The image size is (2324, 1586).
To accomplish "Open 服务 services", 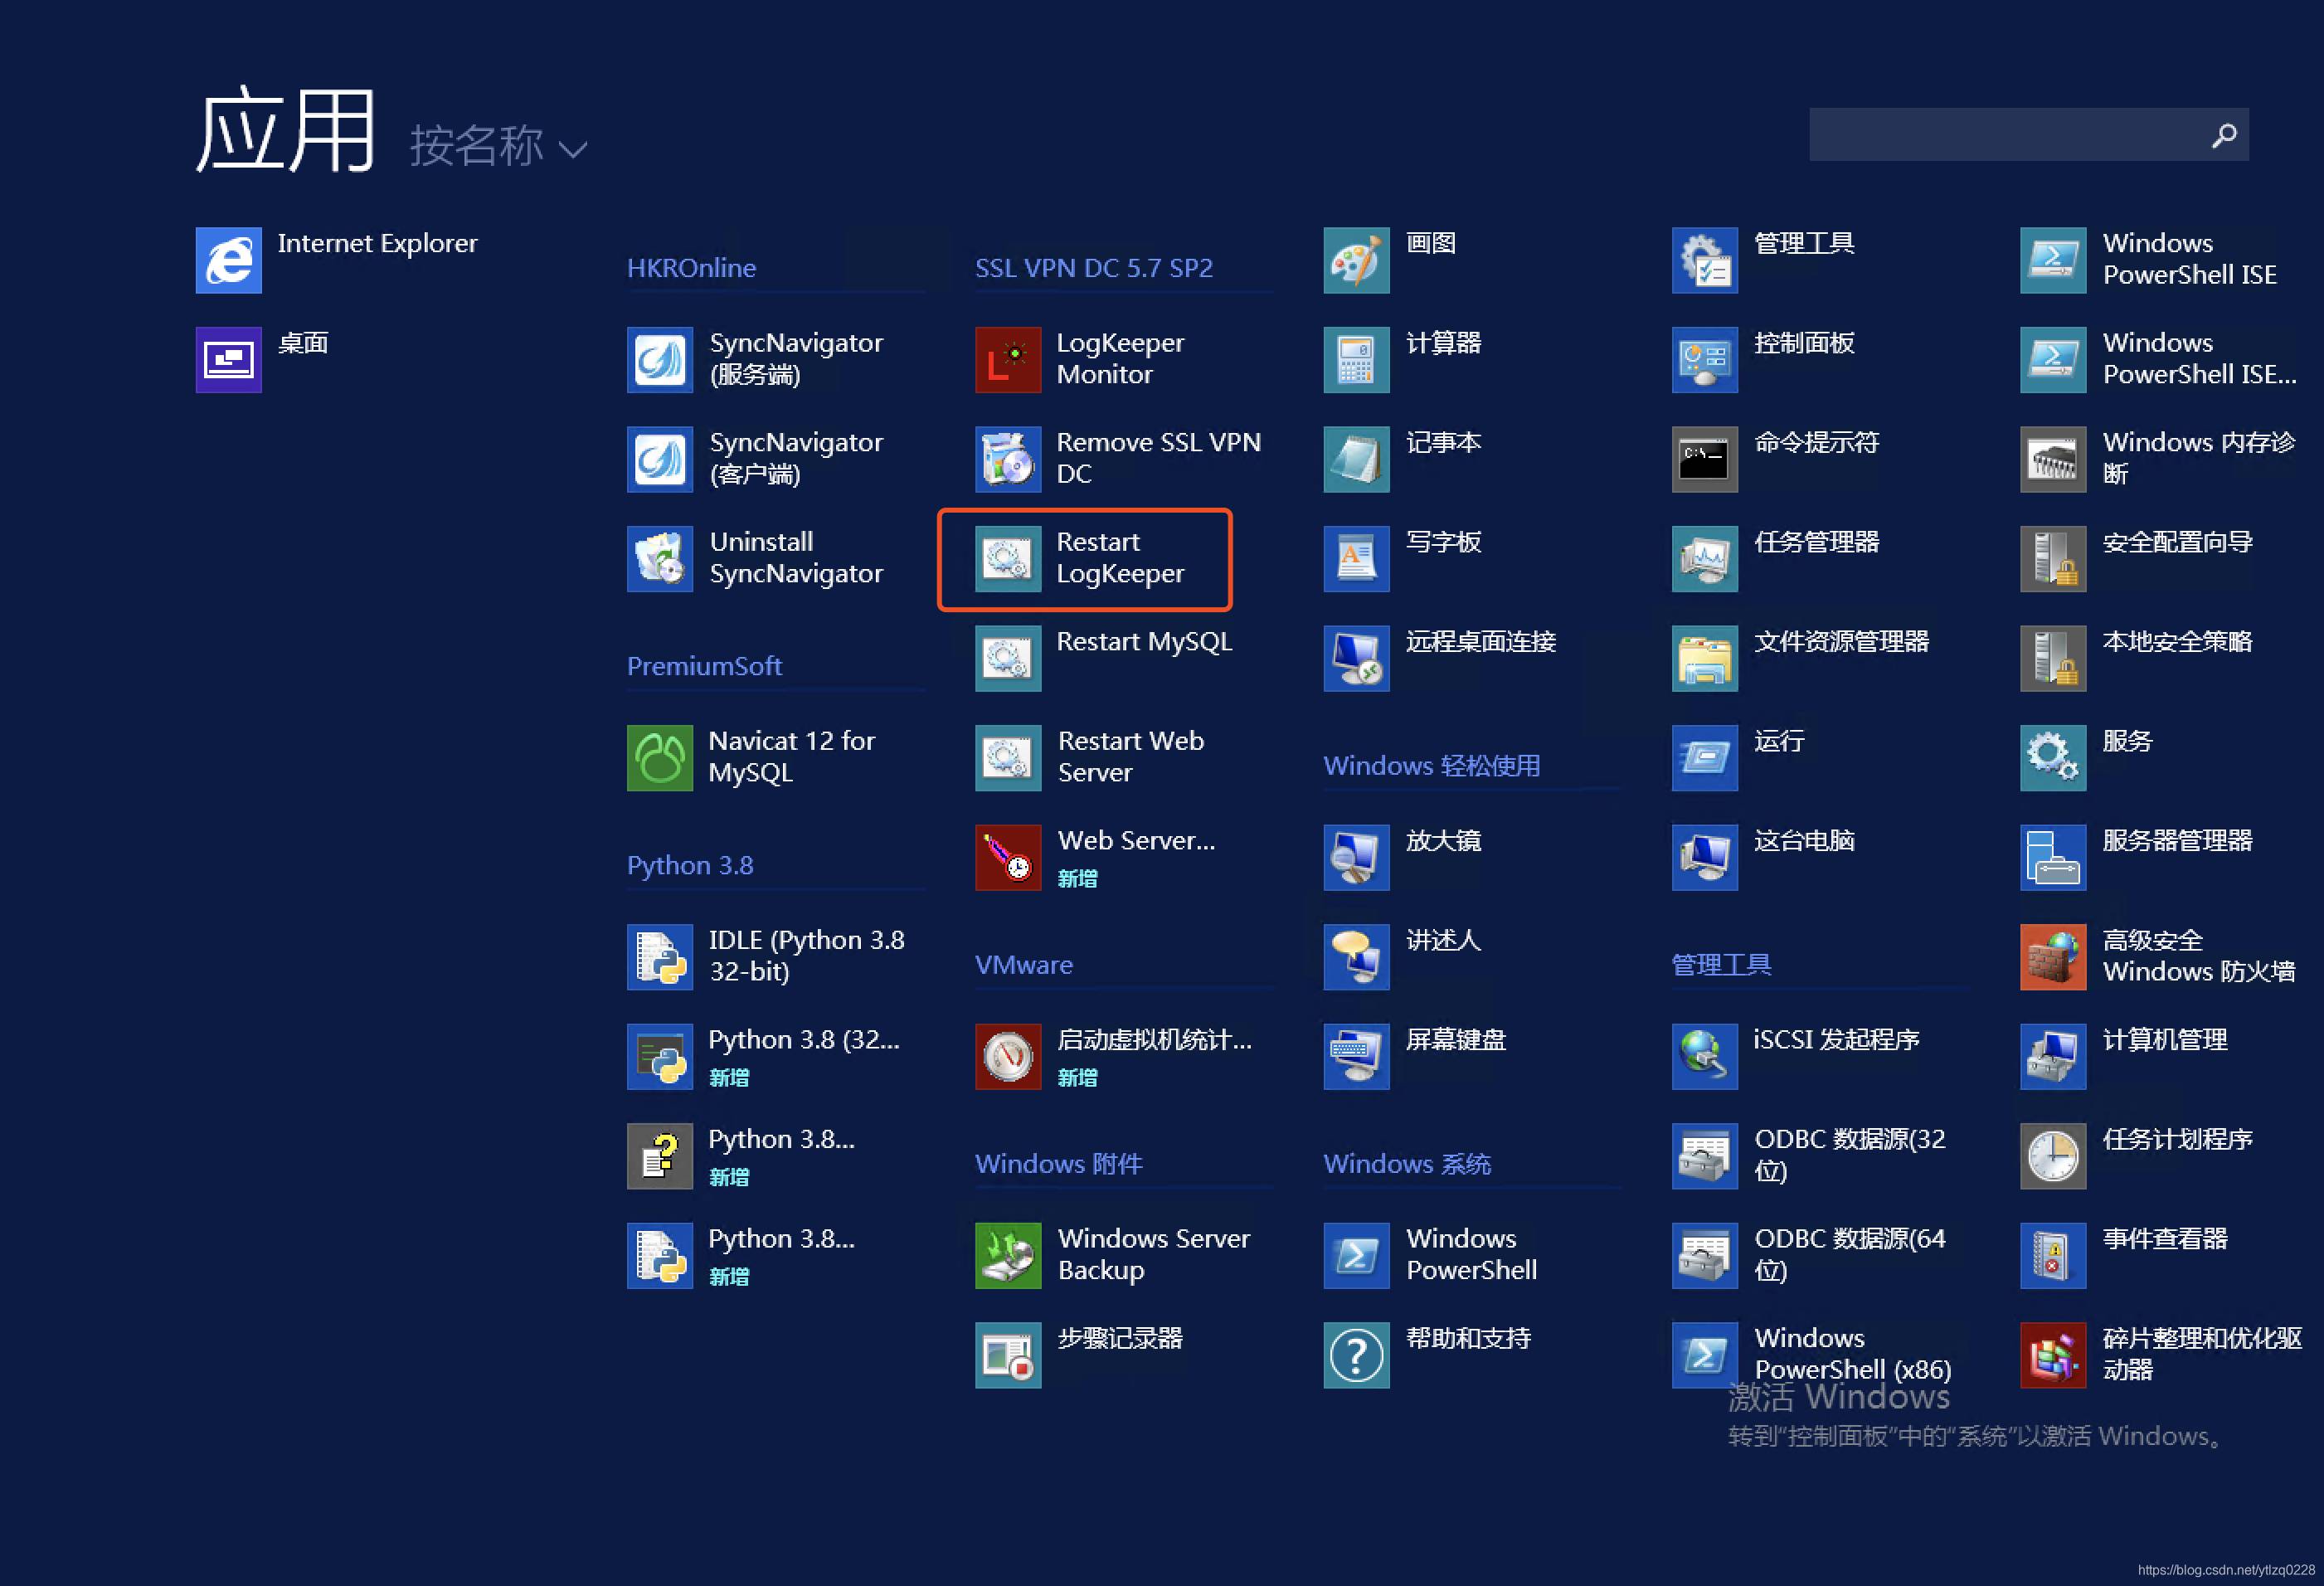I will pos(2052,757).
